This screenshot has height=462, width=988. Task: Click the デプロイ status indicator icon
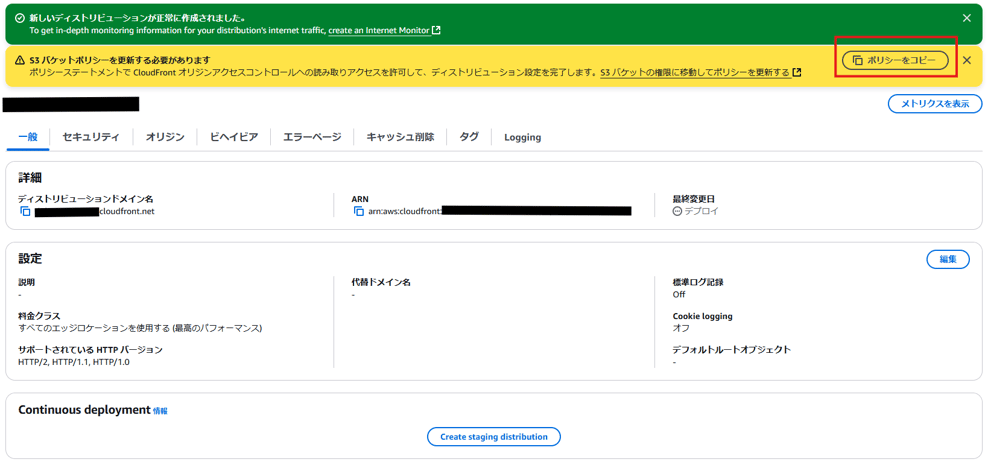(x=677, y=211)
